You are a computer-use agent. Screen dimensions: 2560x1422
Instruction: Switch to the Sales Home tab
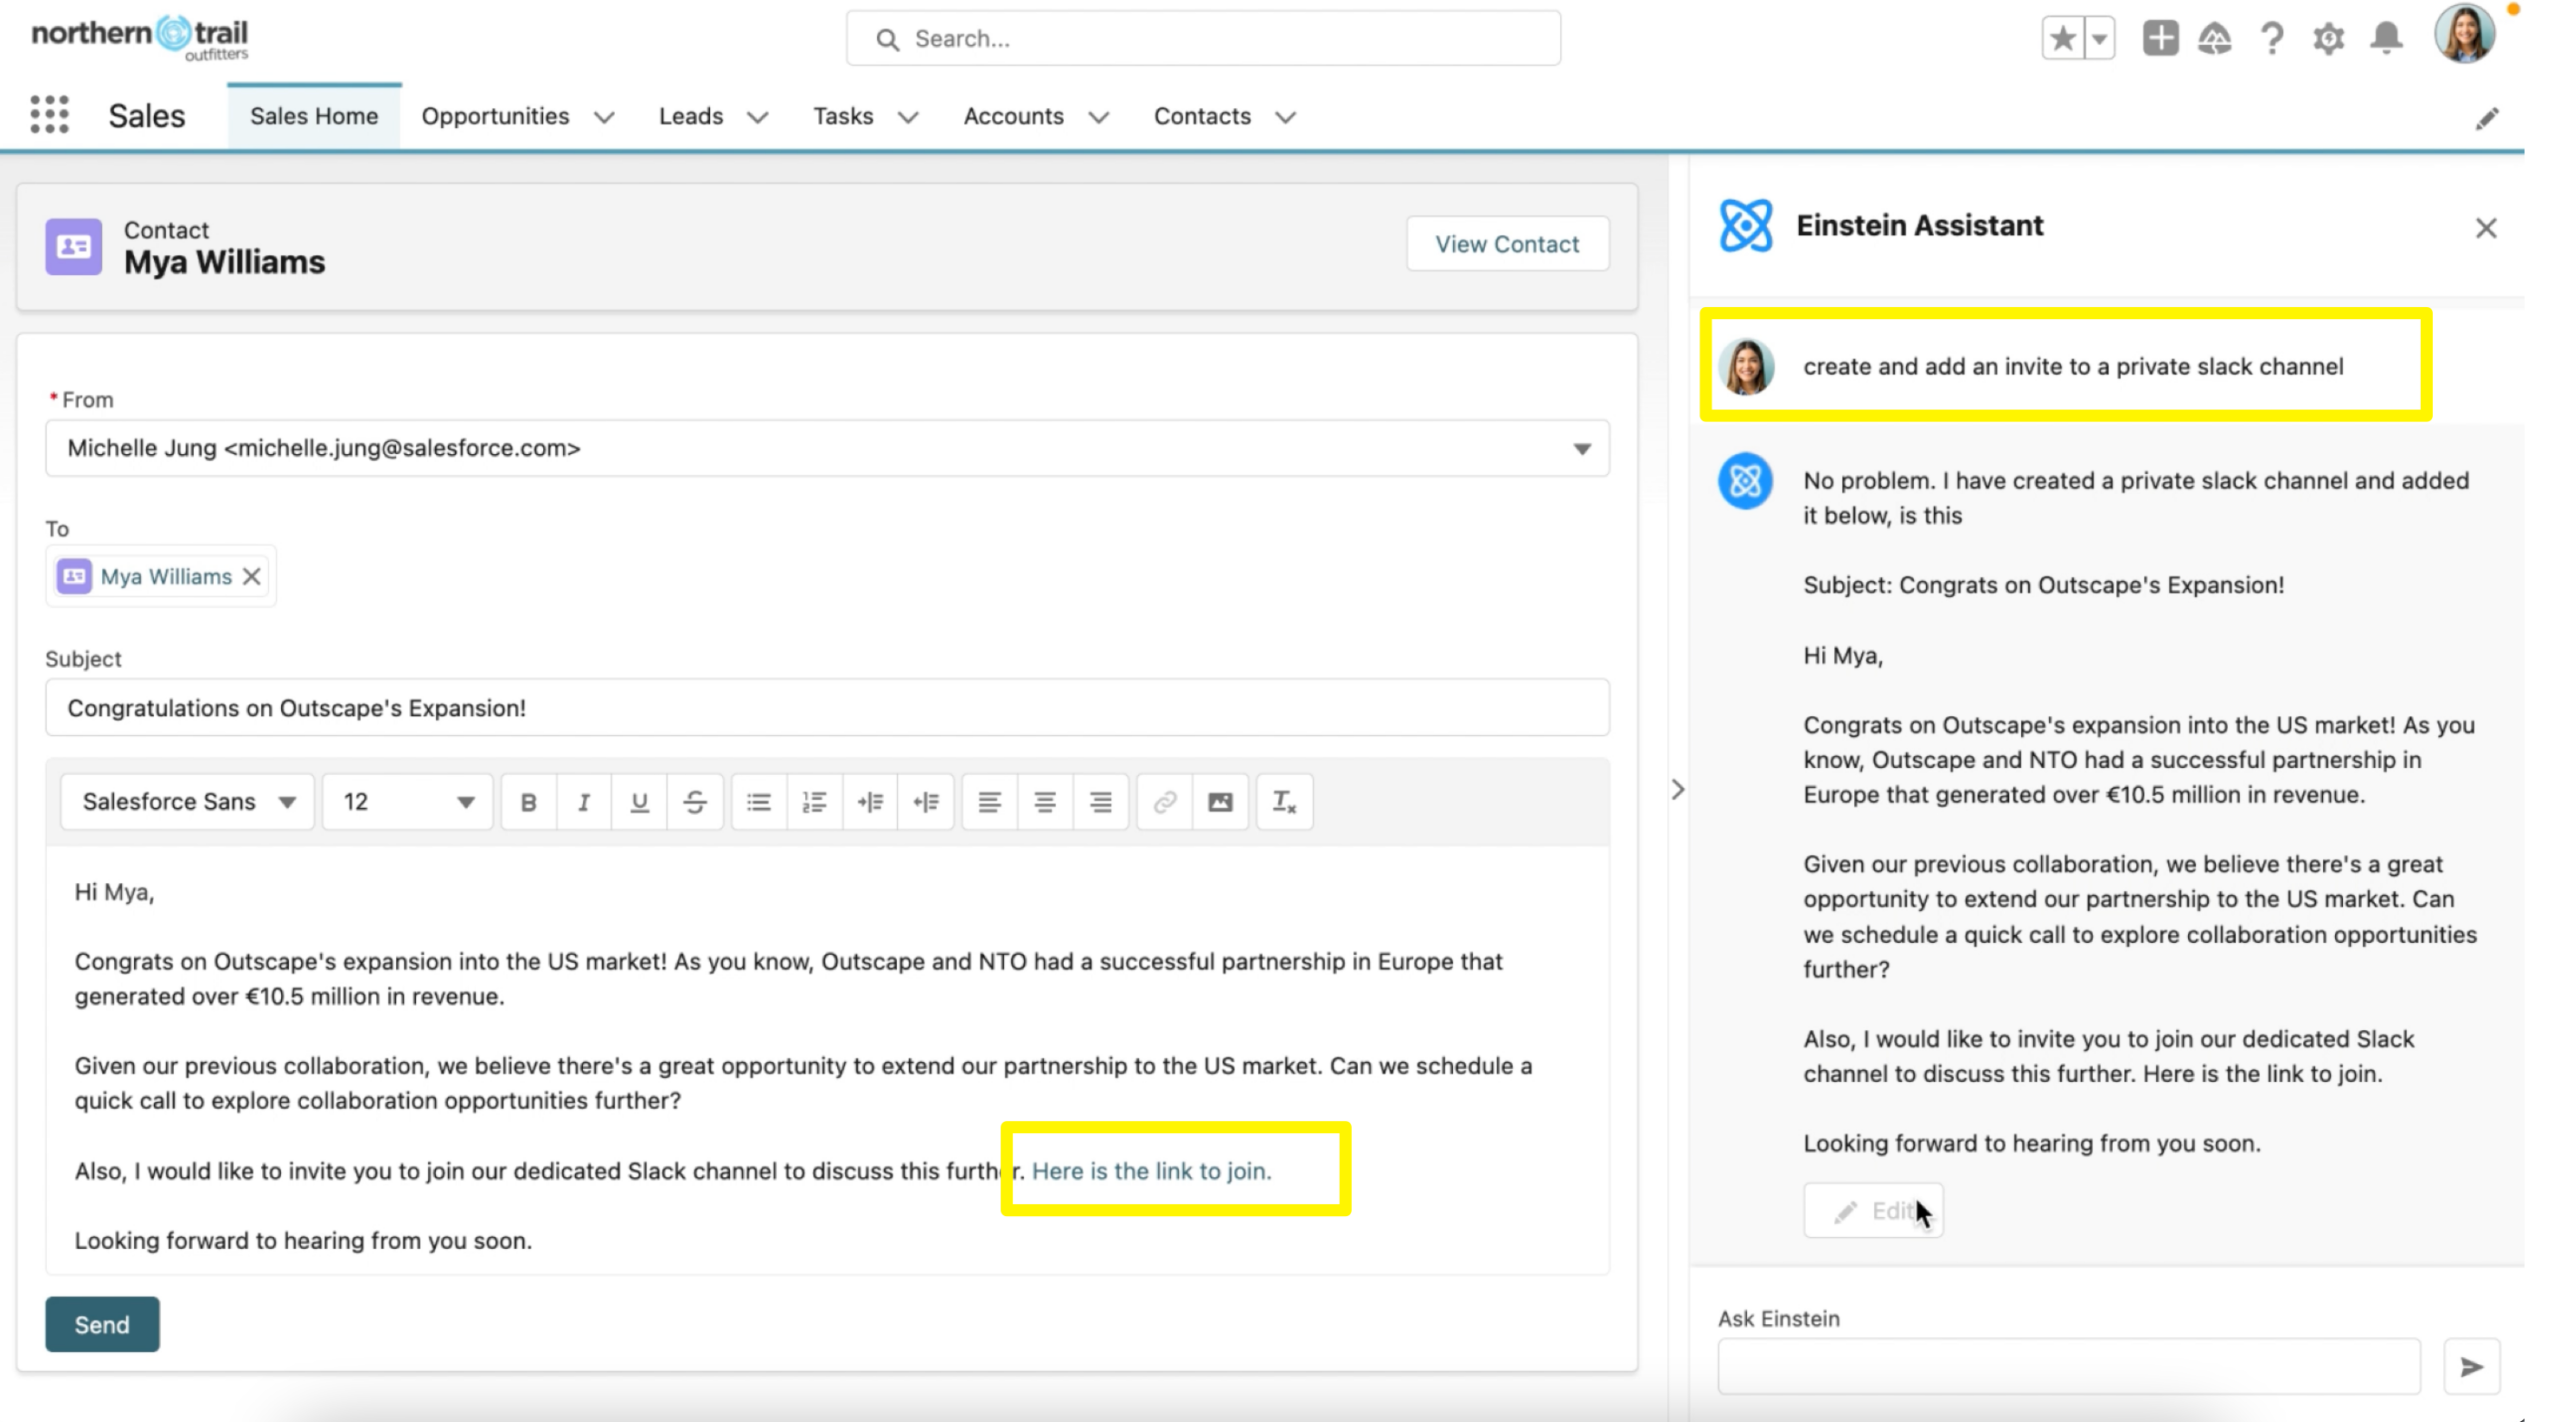[x=314, y=116]
